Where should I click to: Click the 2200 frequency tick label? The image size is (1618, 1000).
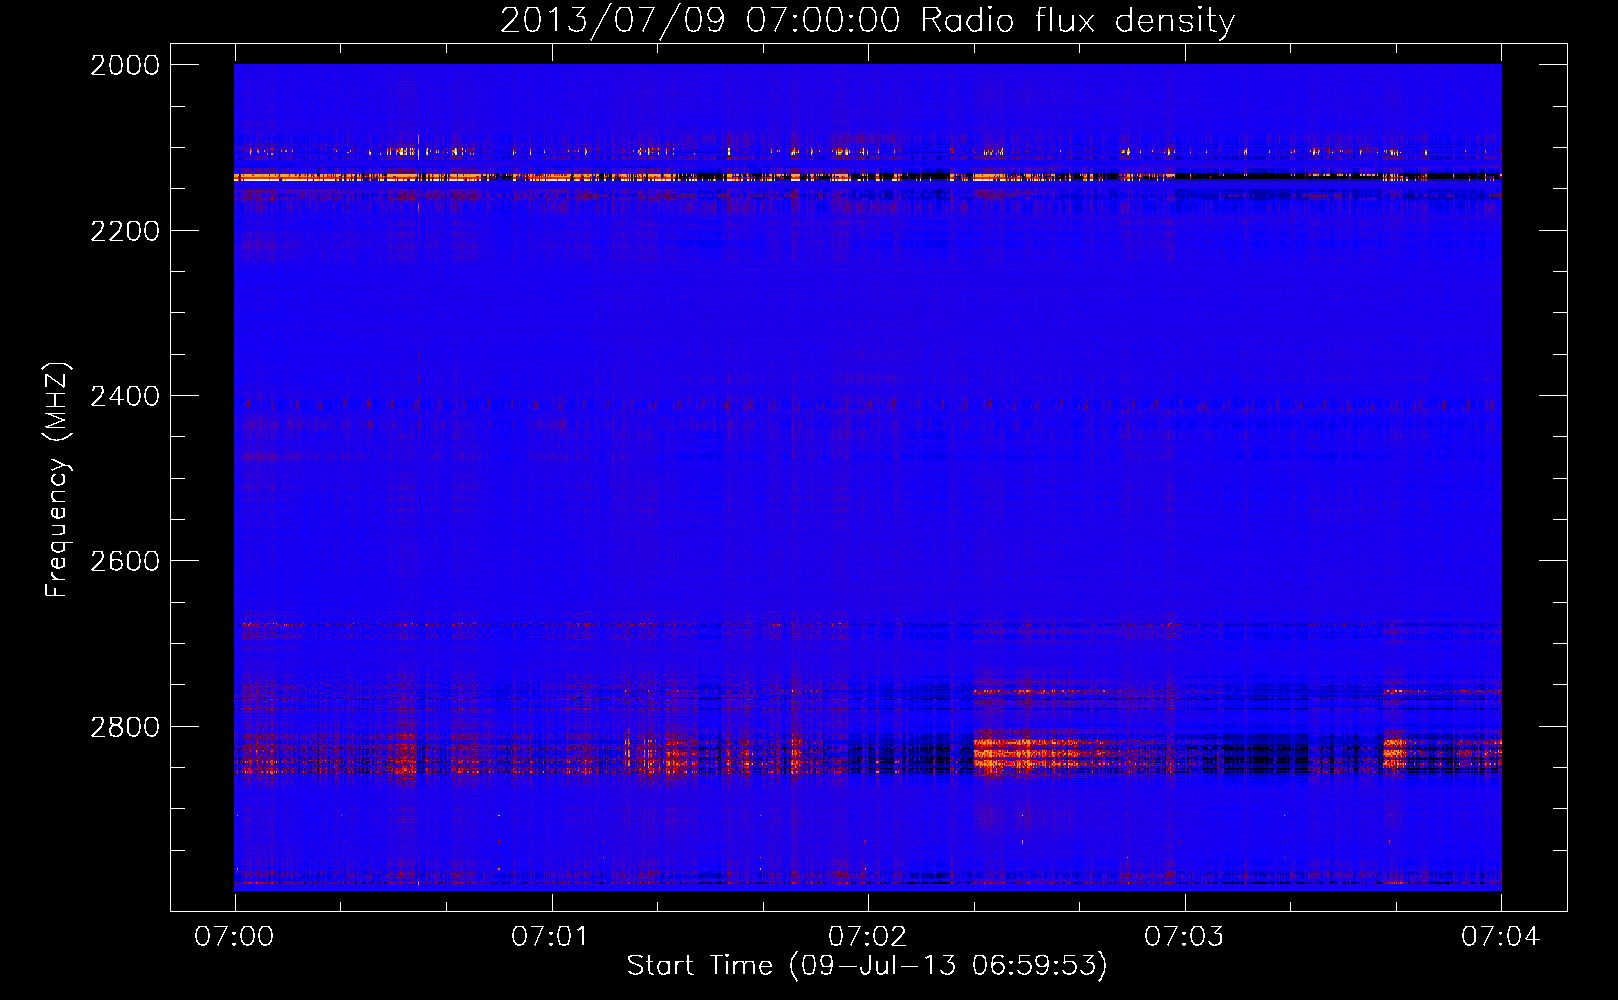(x=125, y=231)
